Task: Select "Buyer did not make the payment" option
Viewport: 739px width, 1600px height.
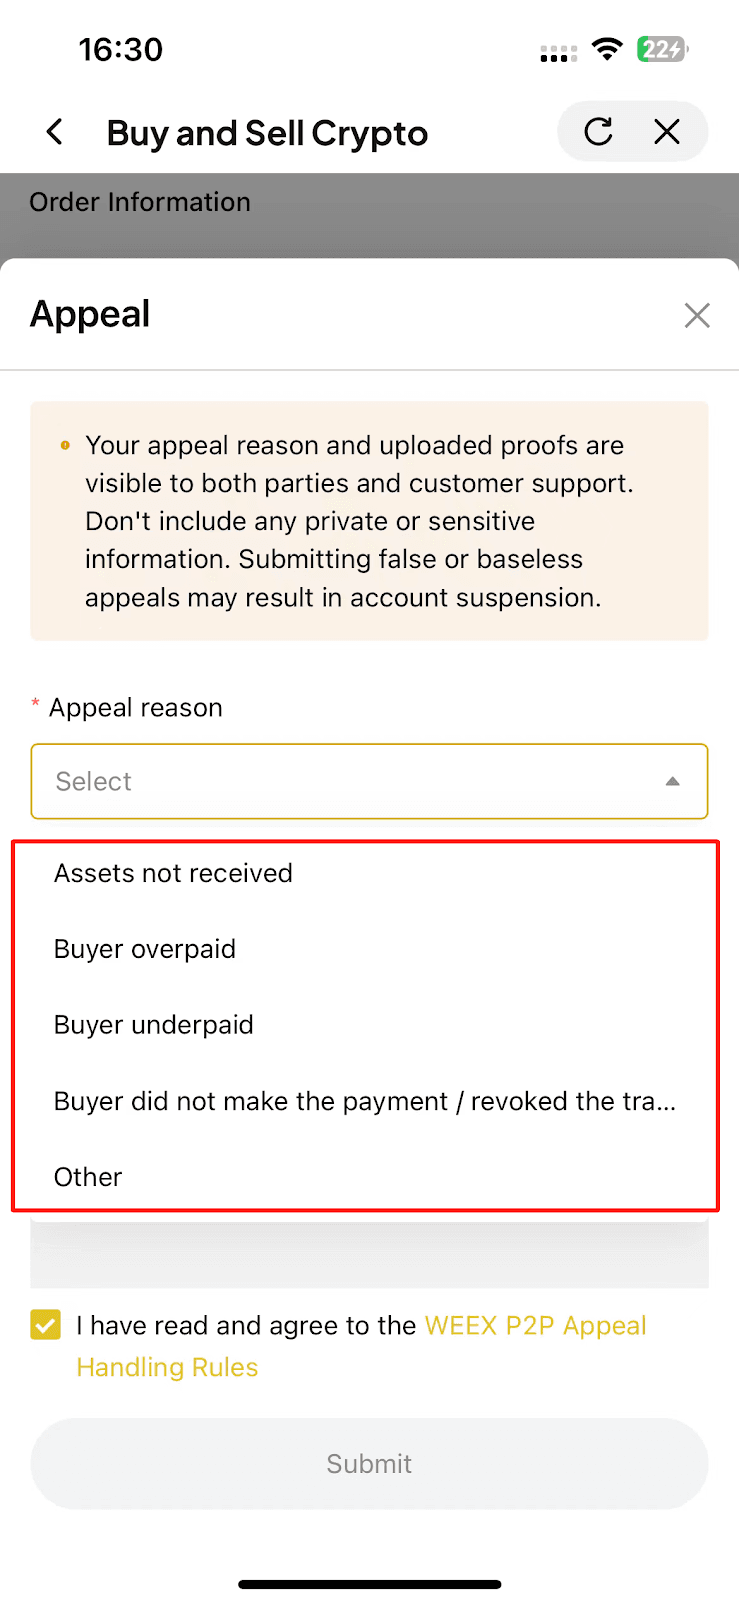Action: [x=365, y=1101]
